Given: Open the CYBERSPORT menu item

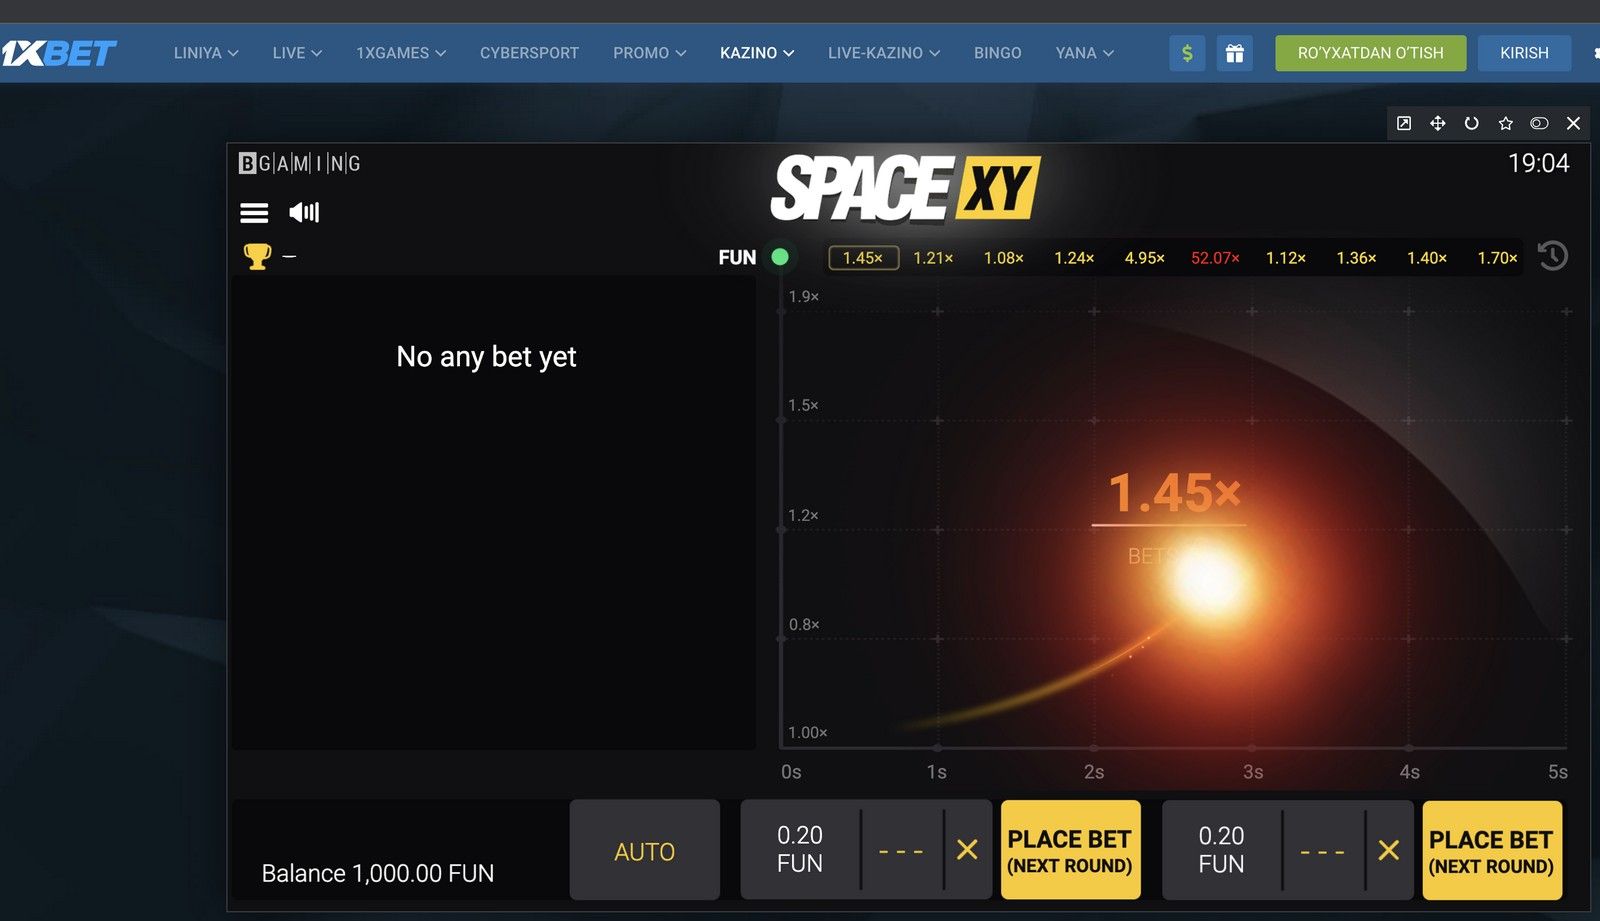Looking at the screenshot, I should 529,53.
